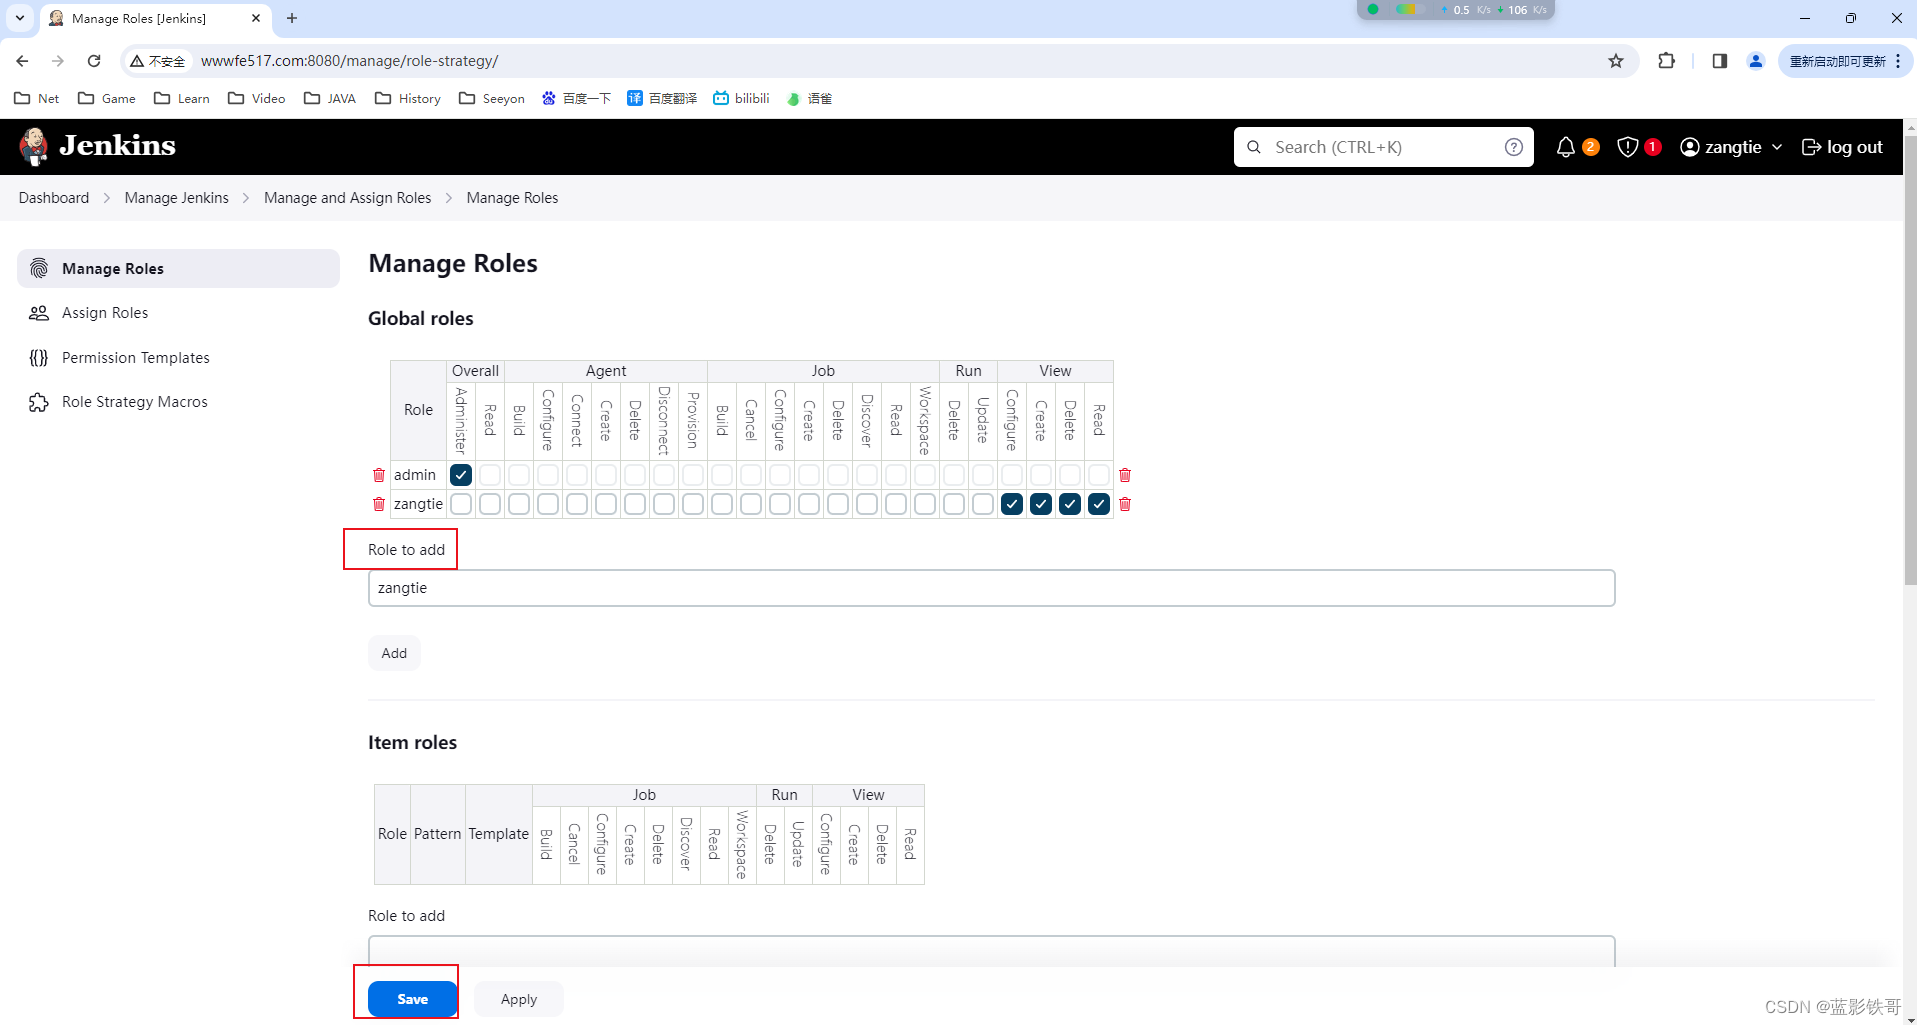Click the Global roles Role to add field
Image resolution: width=1917 pixels, height=1025 pixels.
992,588
